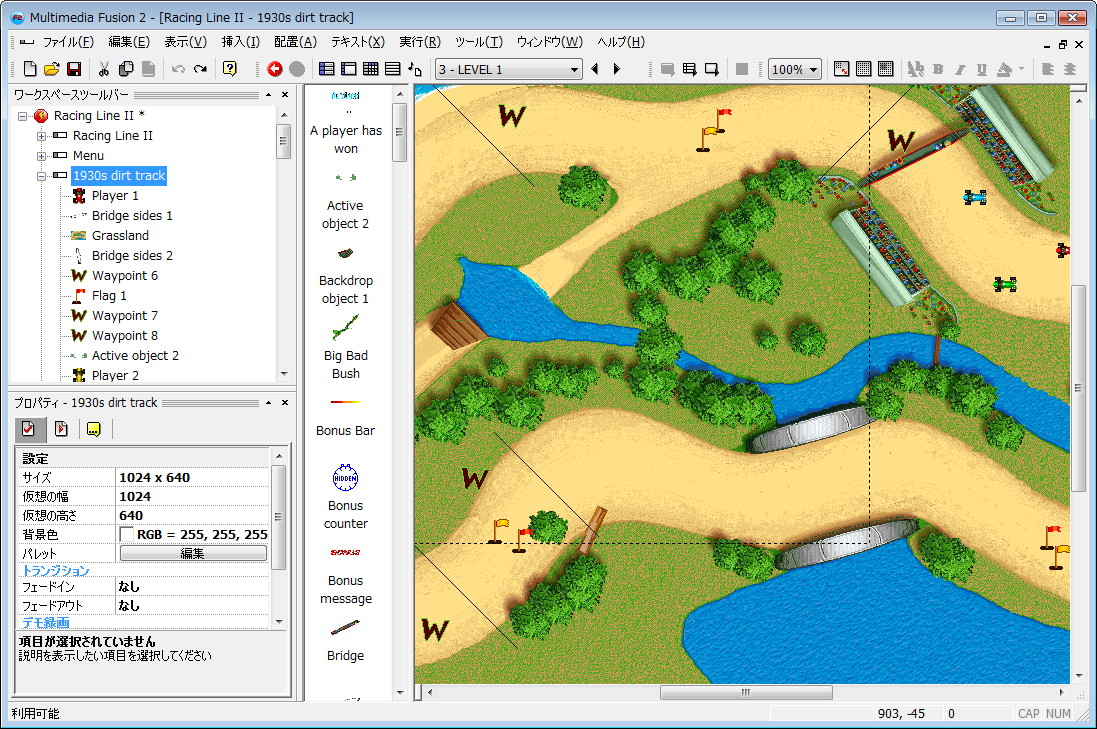Viewport: 1097px width, 729px height.
Task: Click the 仮想の幅 value 1024 field
Action: click(x=192, y=496)
